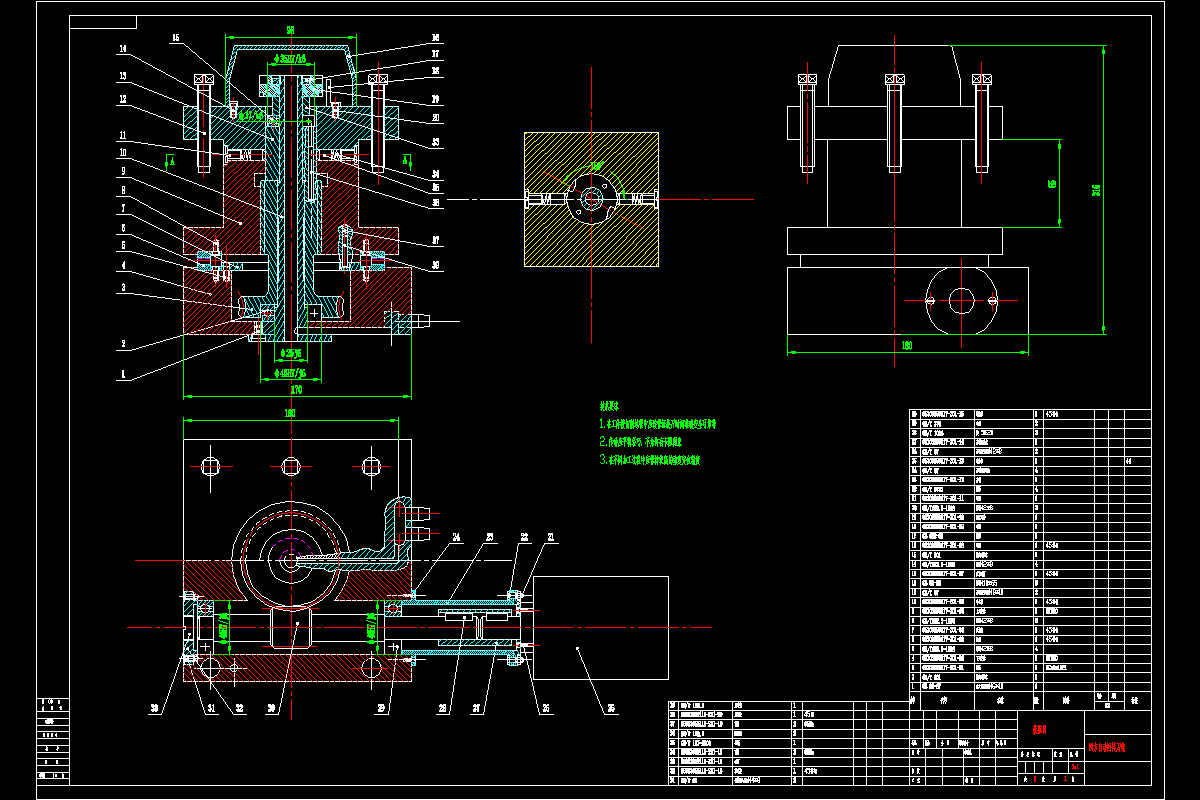Select part balloon number 14
Screen dimensions: 1200x800
[x=123, y=50]
